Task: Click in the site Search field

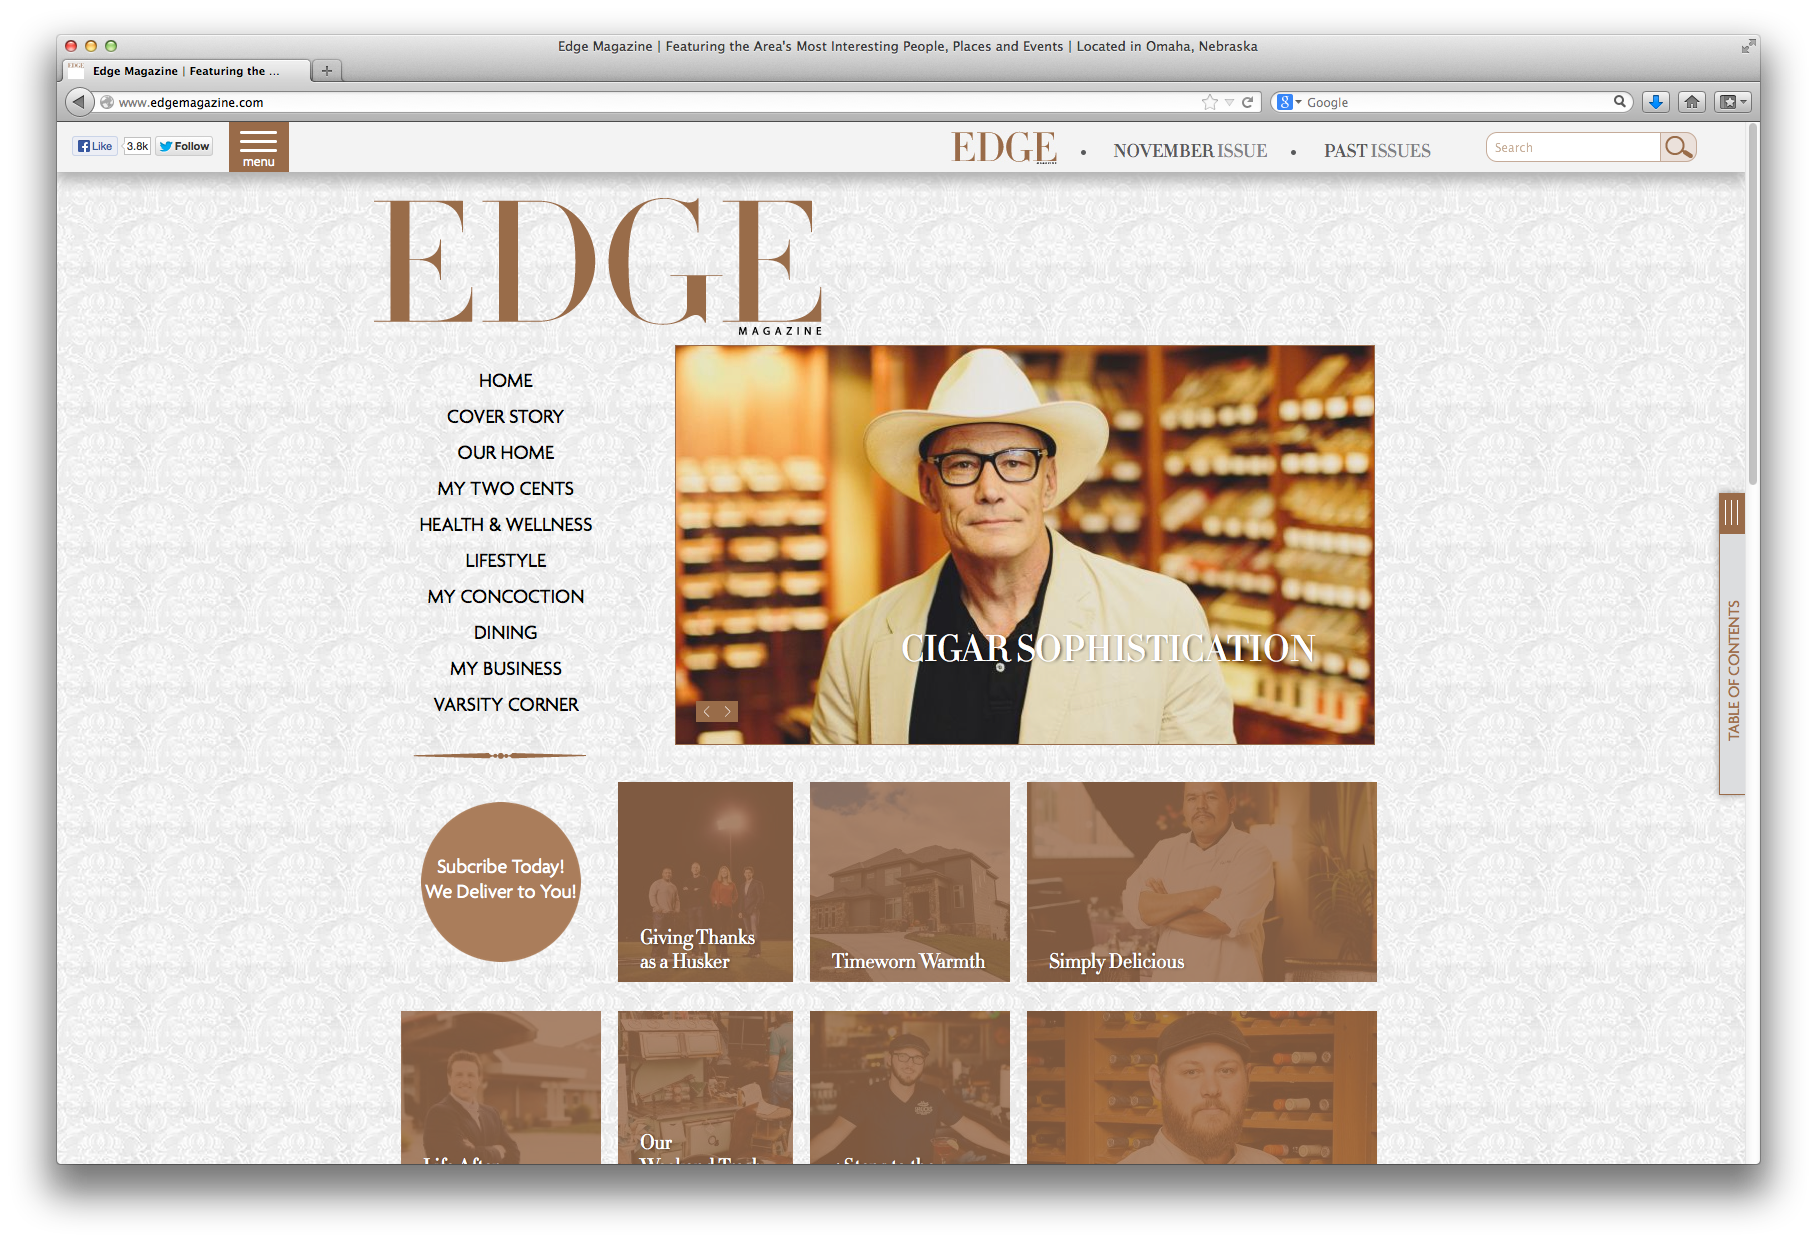Action: pyautogui.click(x=1573, y=147)
